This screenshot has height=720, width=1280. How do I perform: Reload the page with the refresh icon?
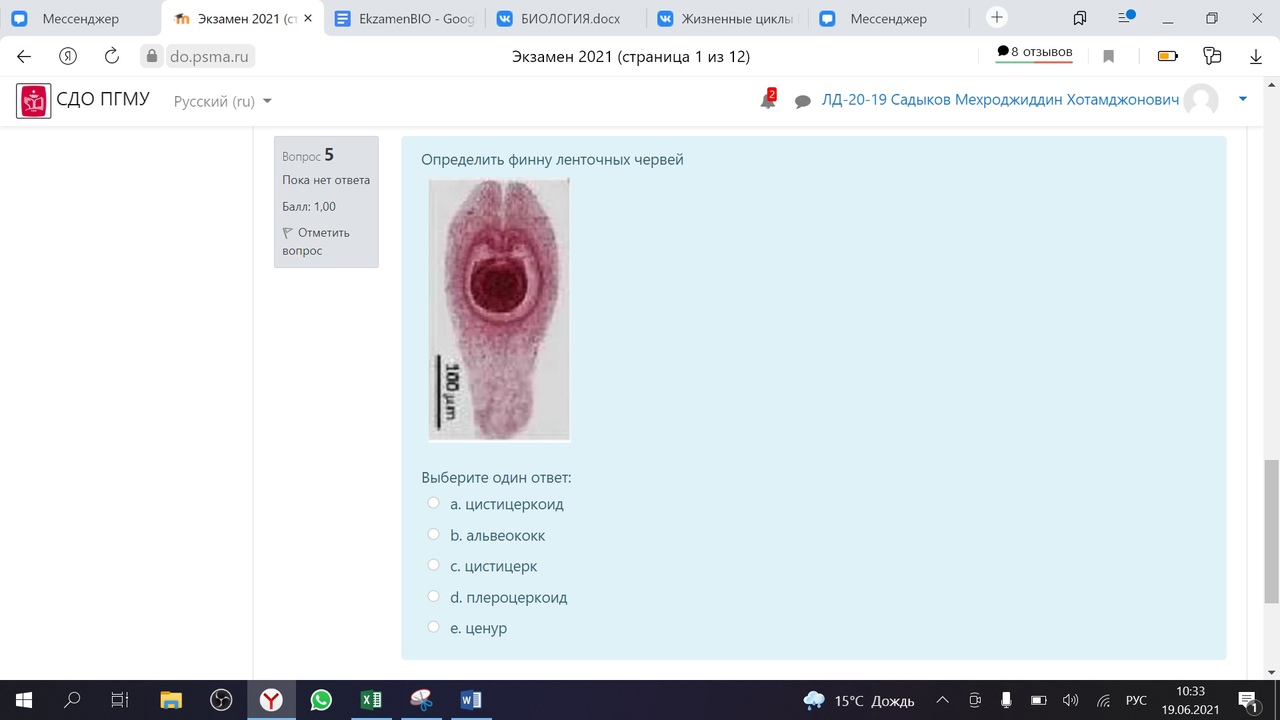pos(112,57)
